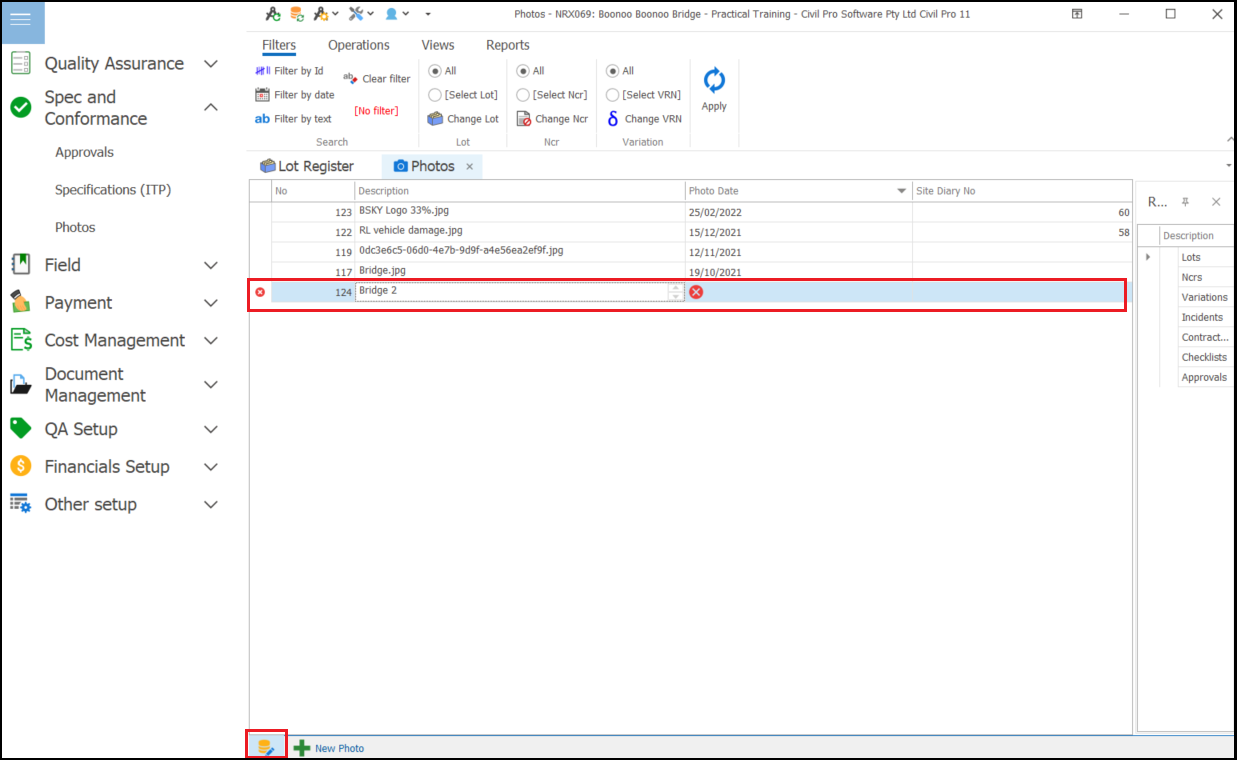Image resolution: width=1237 pixels, height=760 pixels.
Task: Click the Change VRN delta icon
Action: pos(613,119)
